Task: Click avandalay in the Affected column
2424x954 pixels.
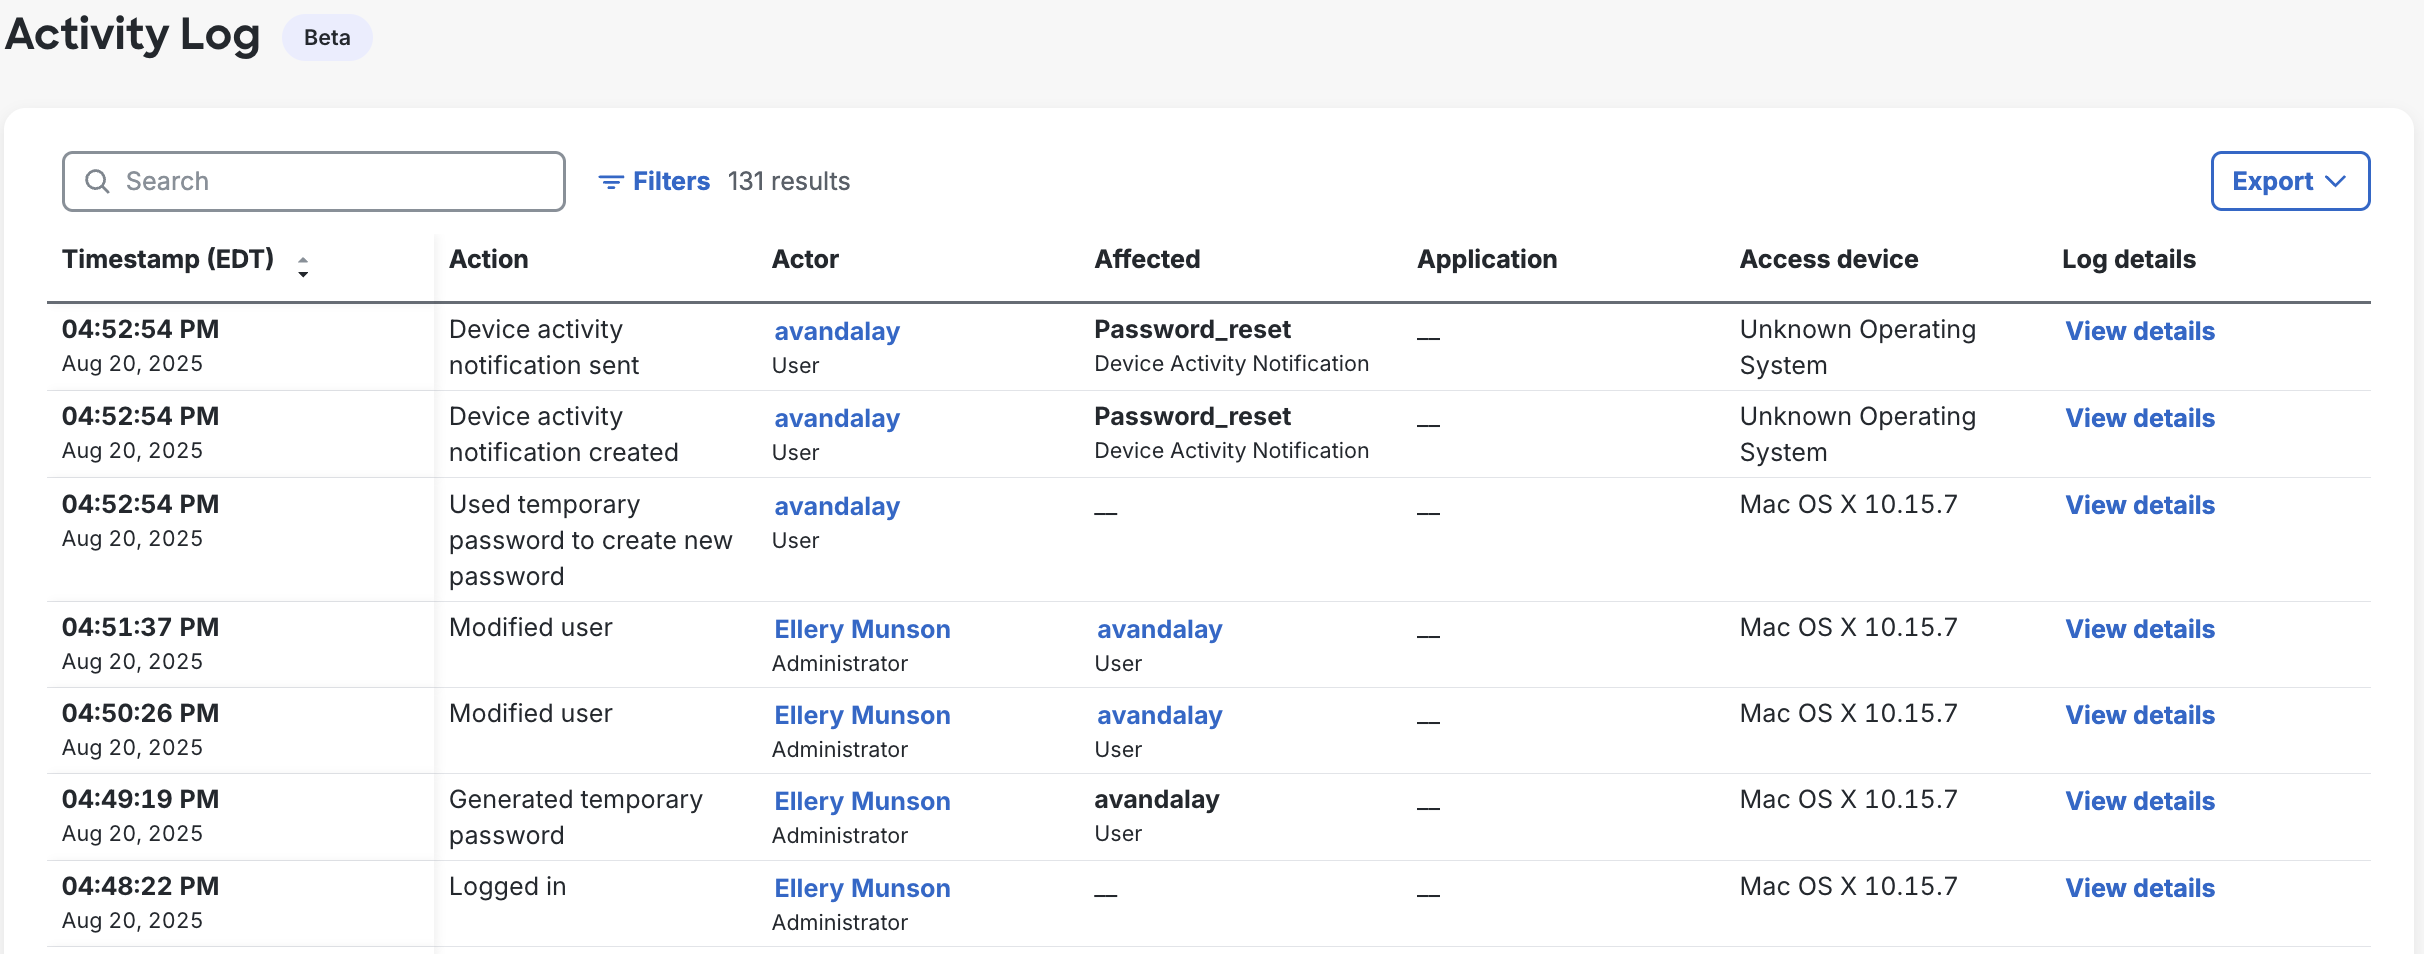Action: pyautogui.click(x=1159, y=629)
